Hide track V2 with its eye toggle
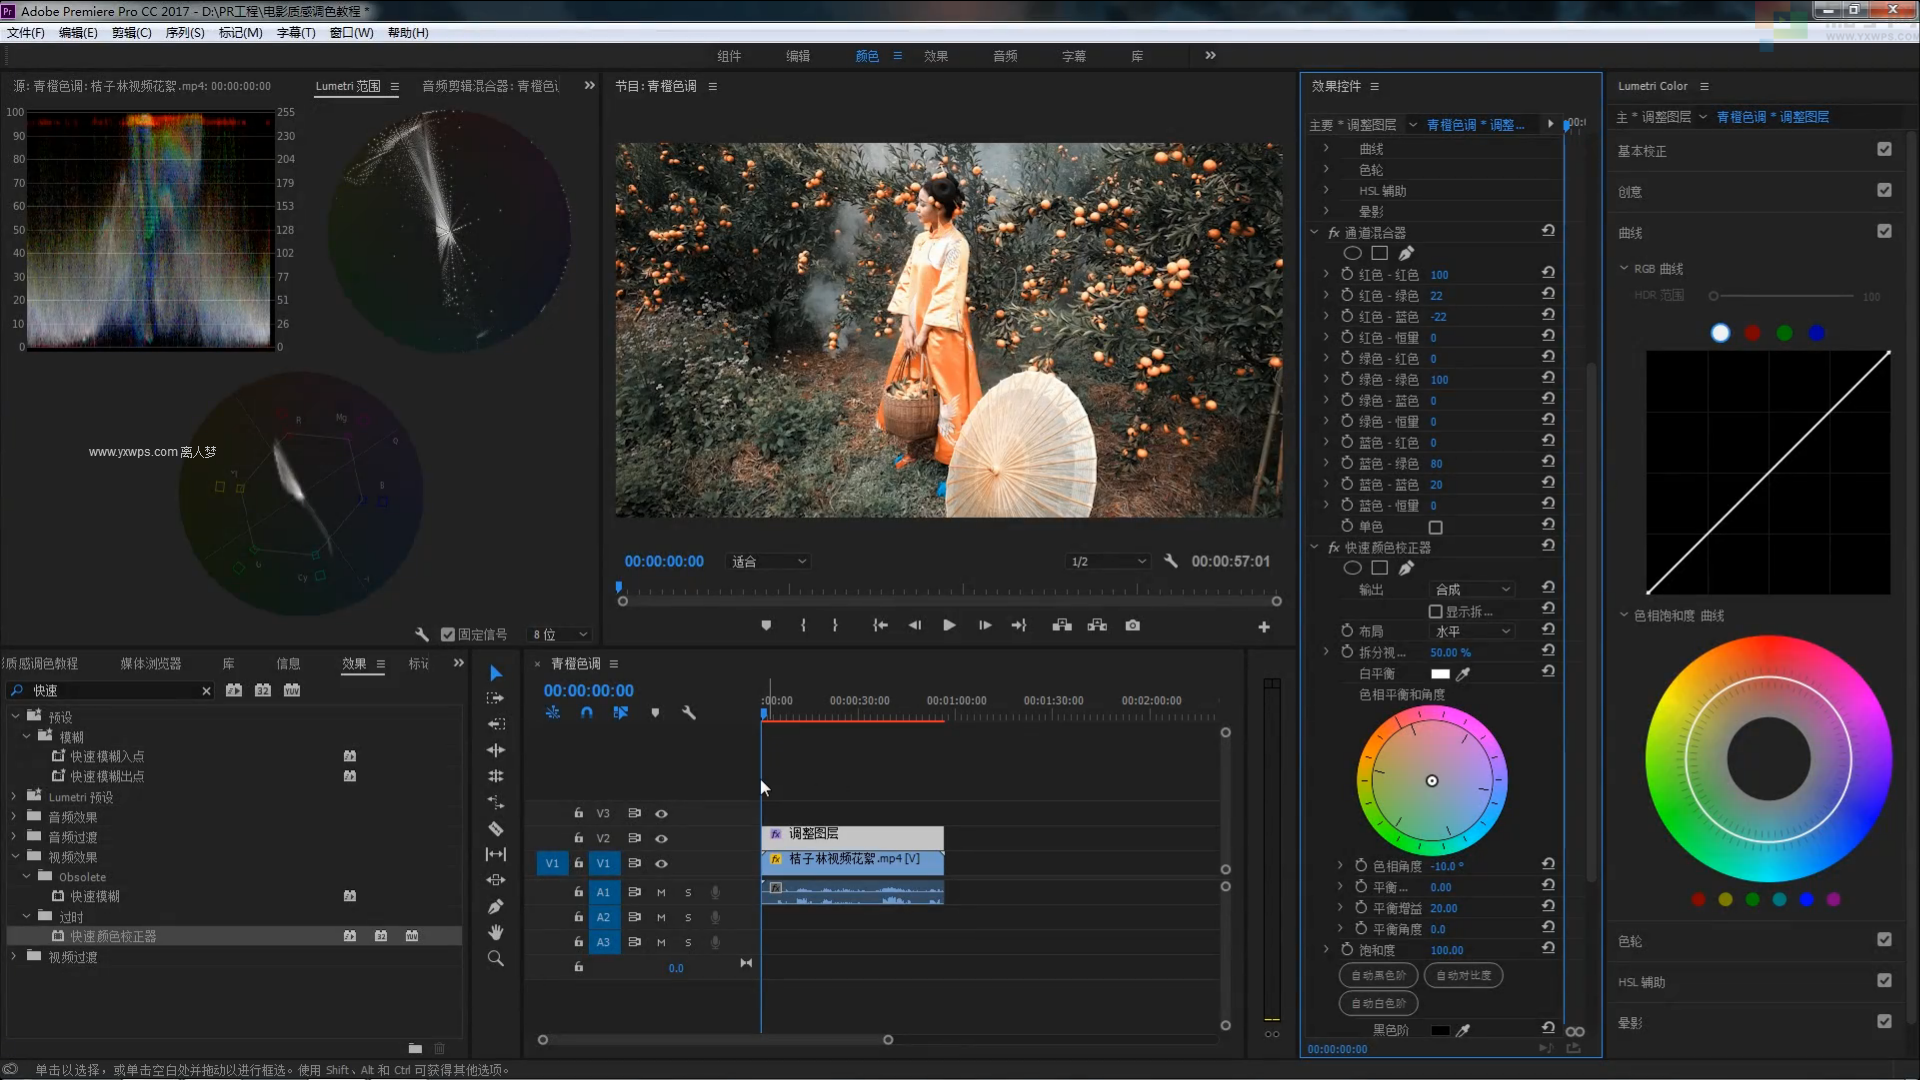The width and height of the screenshot is (1920, 1080). (661, 838)
